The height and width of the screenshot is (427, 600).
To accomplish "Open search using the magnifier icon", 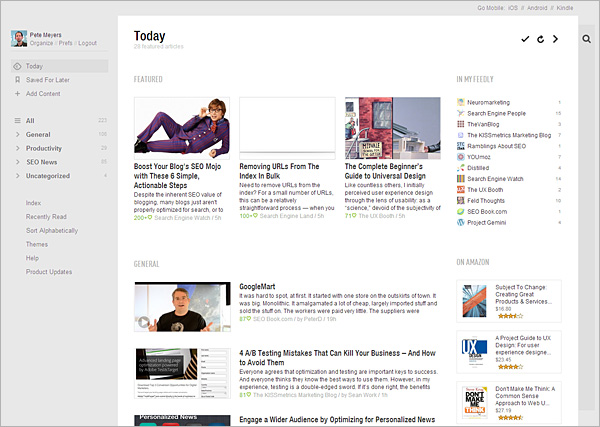I will tap(586, 40).
